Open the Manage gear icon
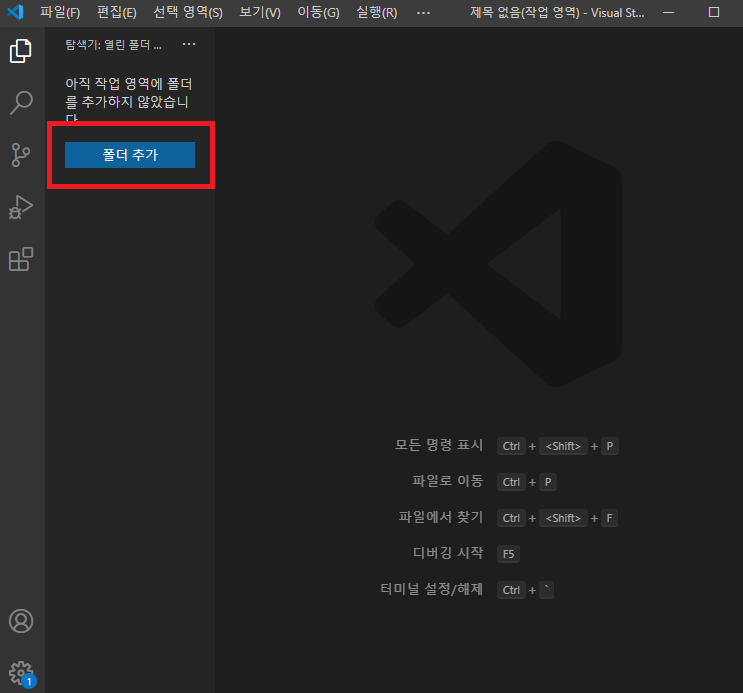The width and height of the screenshot is (743, 693). tap(21, 674)
